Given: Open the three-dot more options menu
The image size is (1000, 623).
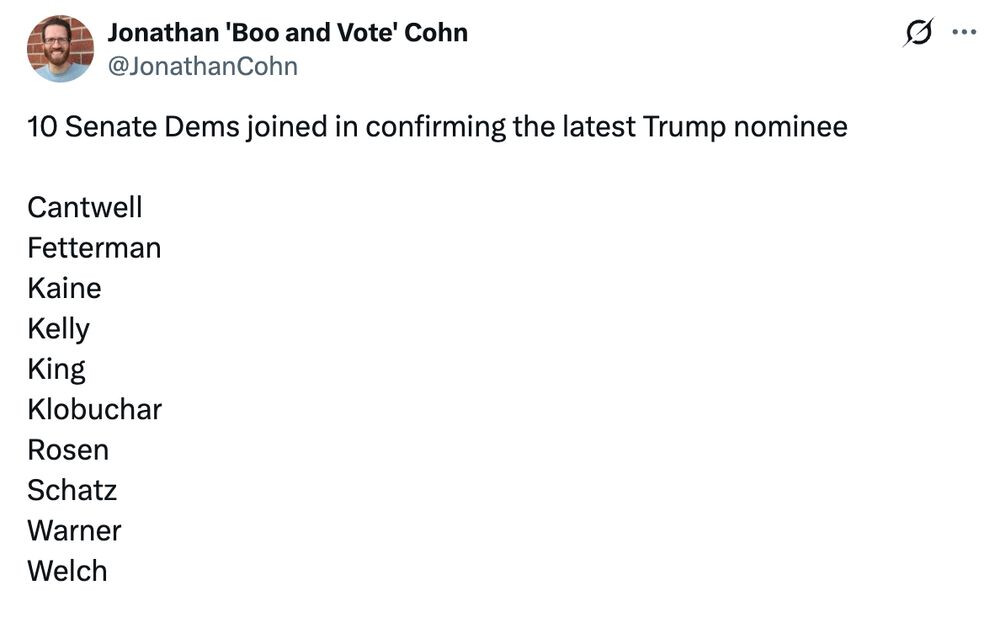Looking at the screenshot, I should coord(964,33).
